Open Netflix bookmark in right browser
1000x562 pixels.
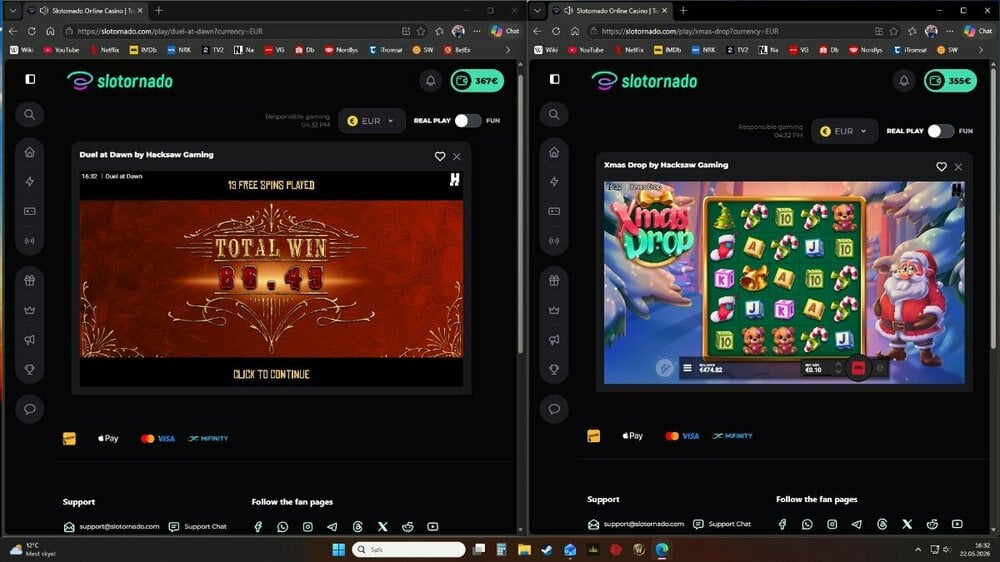point(628,50)
